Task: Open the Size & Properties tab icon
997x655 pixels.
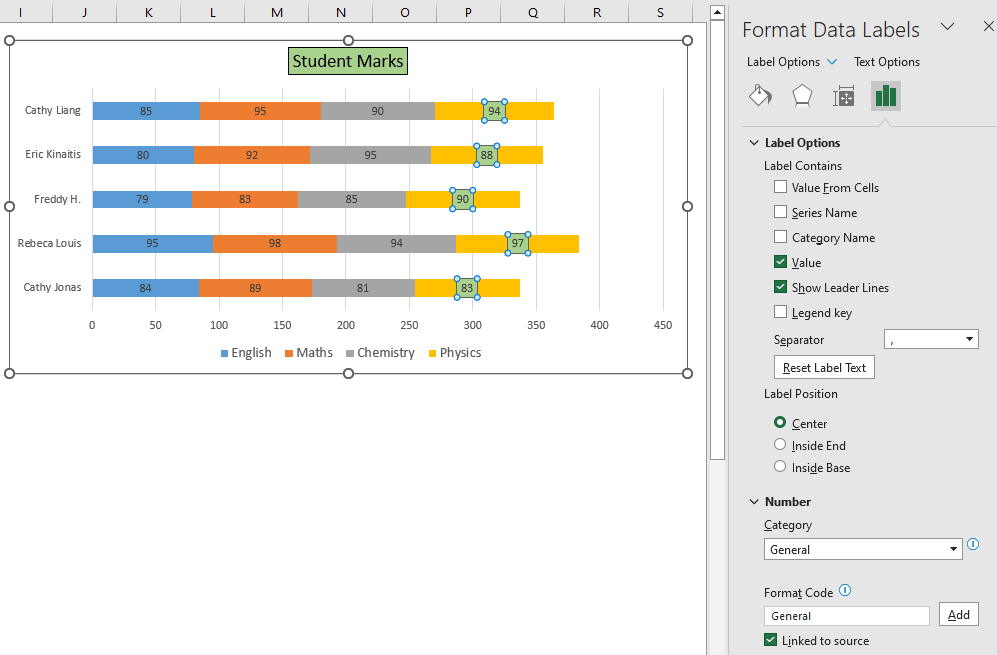Action: pyautogui.click(x=844, y=96)
